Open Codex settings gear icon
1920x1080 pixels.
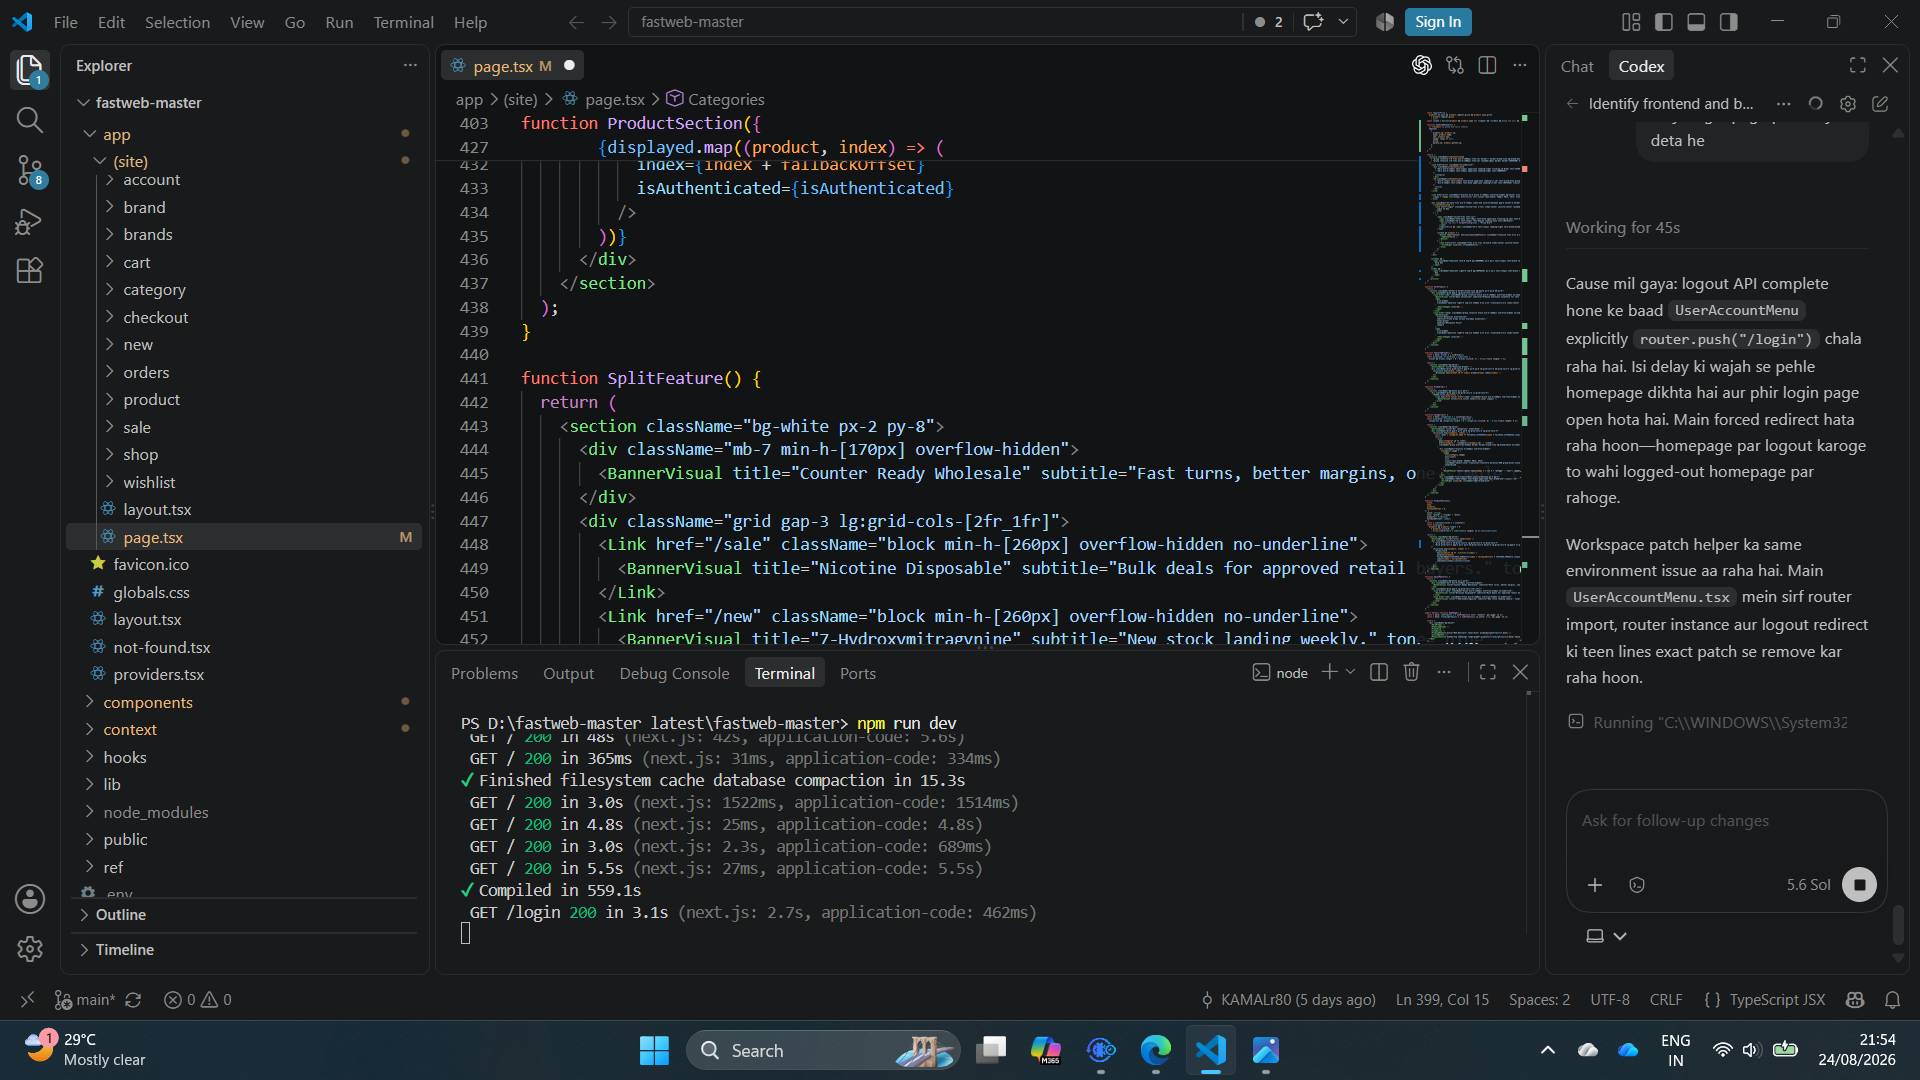point(1848,104)
